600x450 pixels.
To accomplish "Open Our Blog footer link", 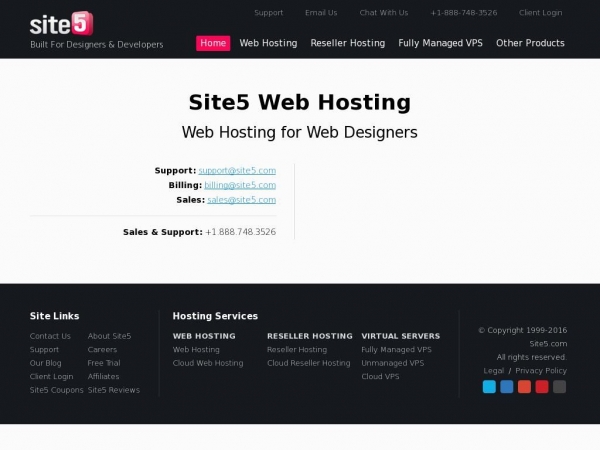I will (46, 363).
